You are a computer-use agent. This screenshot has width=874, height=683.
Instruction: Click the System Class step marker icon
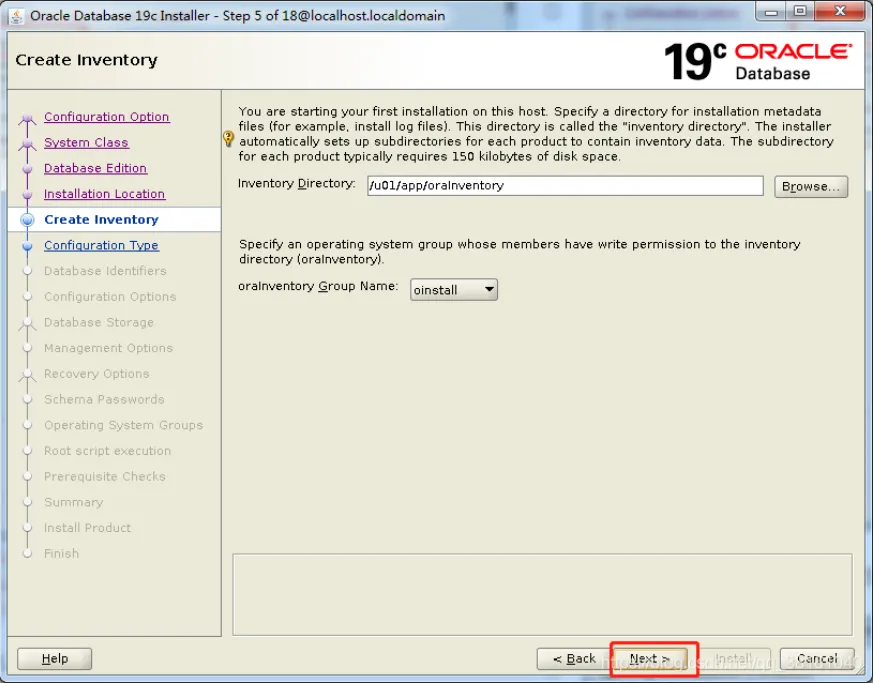coord(27,144)
